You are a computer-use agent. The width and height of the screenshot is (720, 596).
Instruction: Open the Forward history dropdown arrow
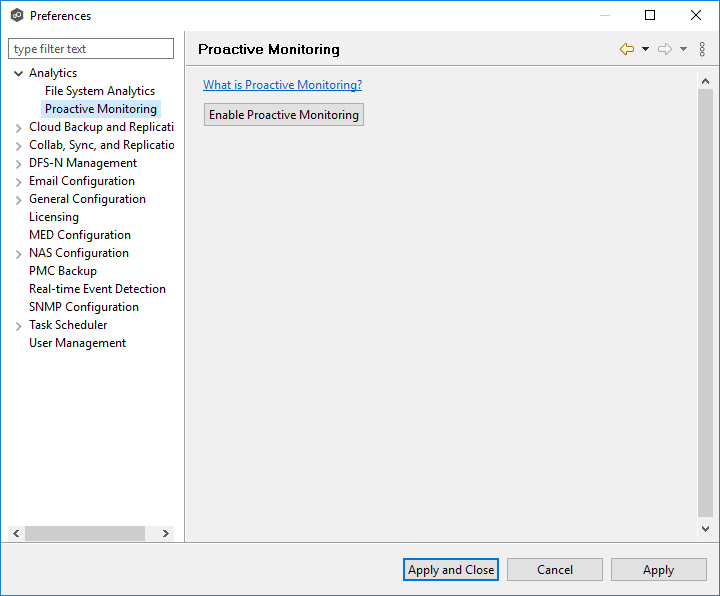pos(683,49)
